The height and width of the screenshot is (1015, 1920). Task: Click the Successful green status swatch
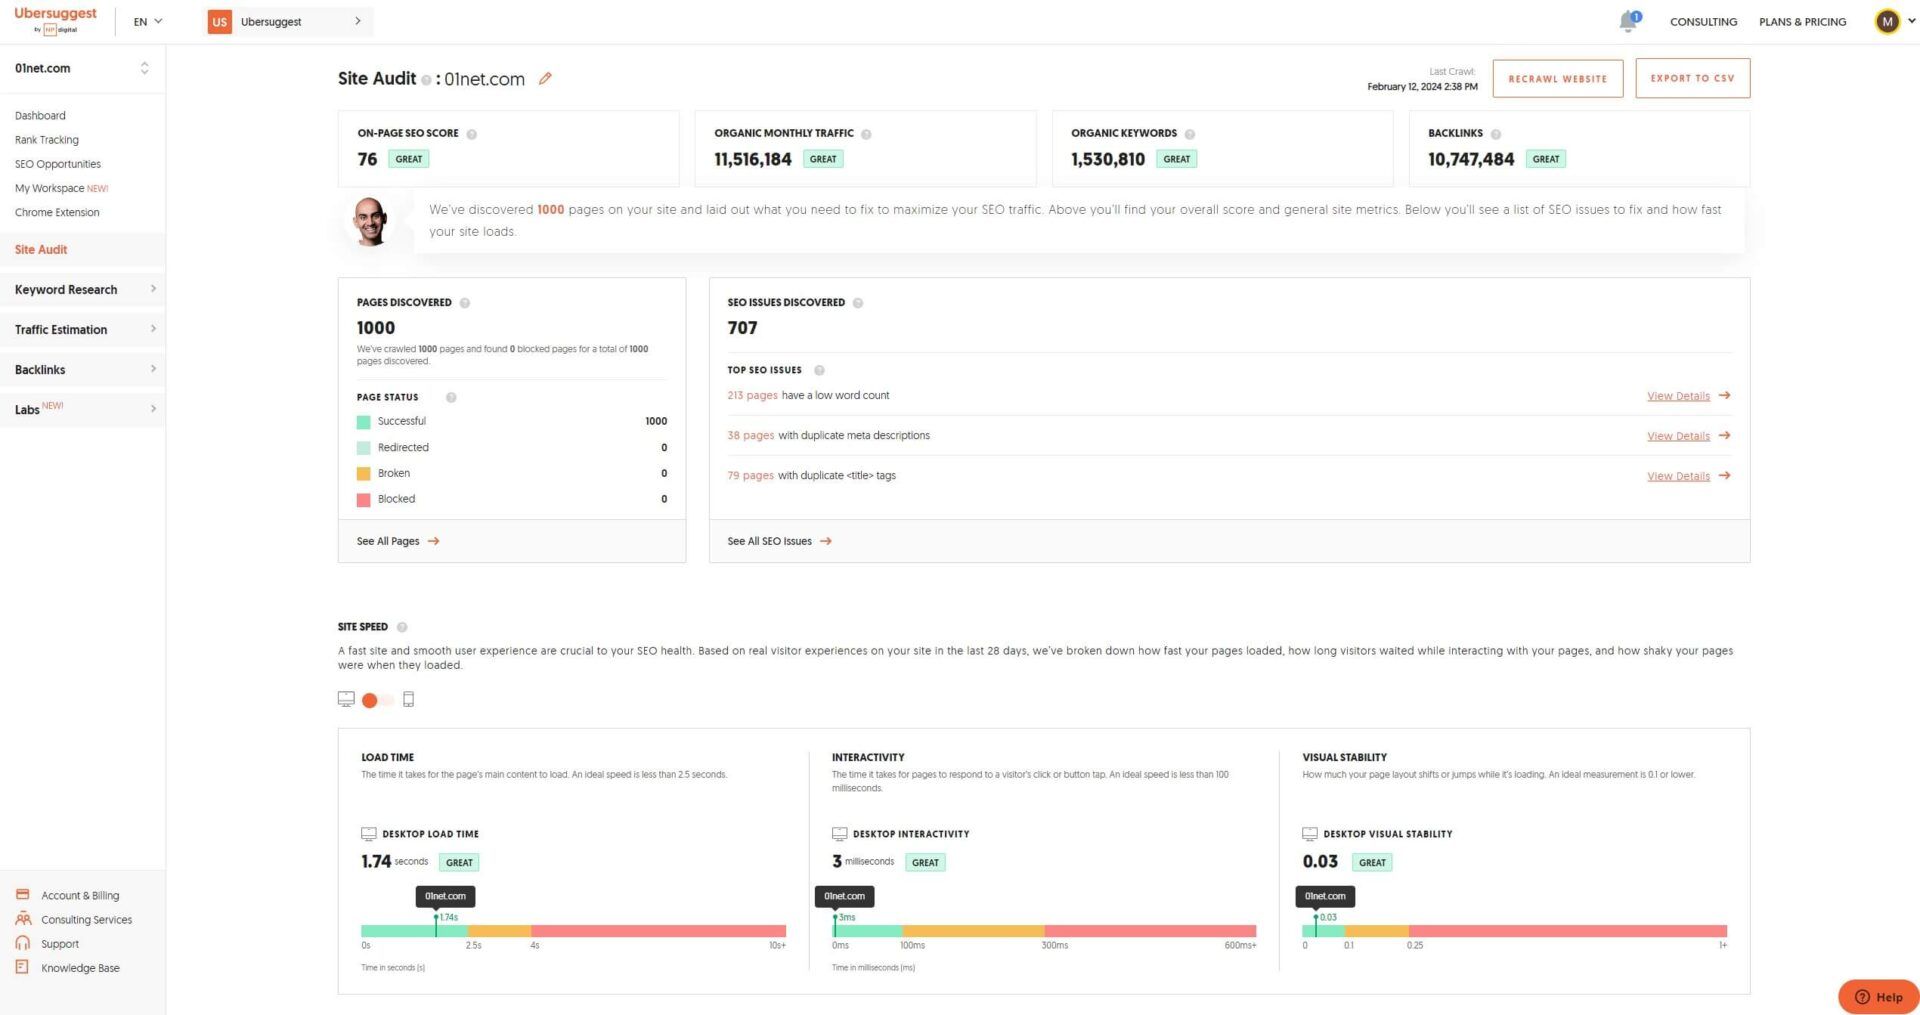(x=363, y=422)
